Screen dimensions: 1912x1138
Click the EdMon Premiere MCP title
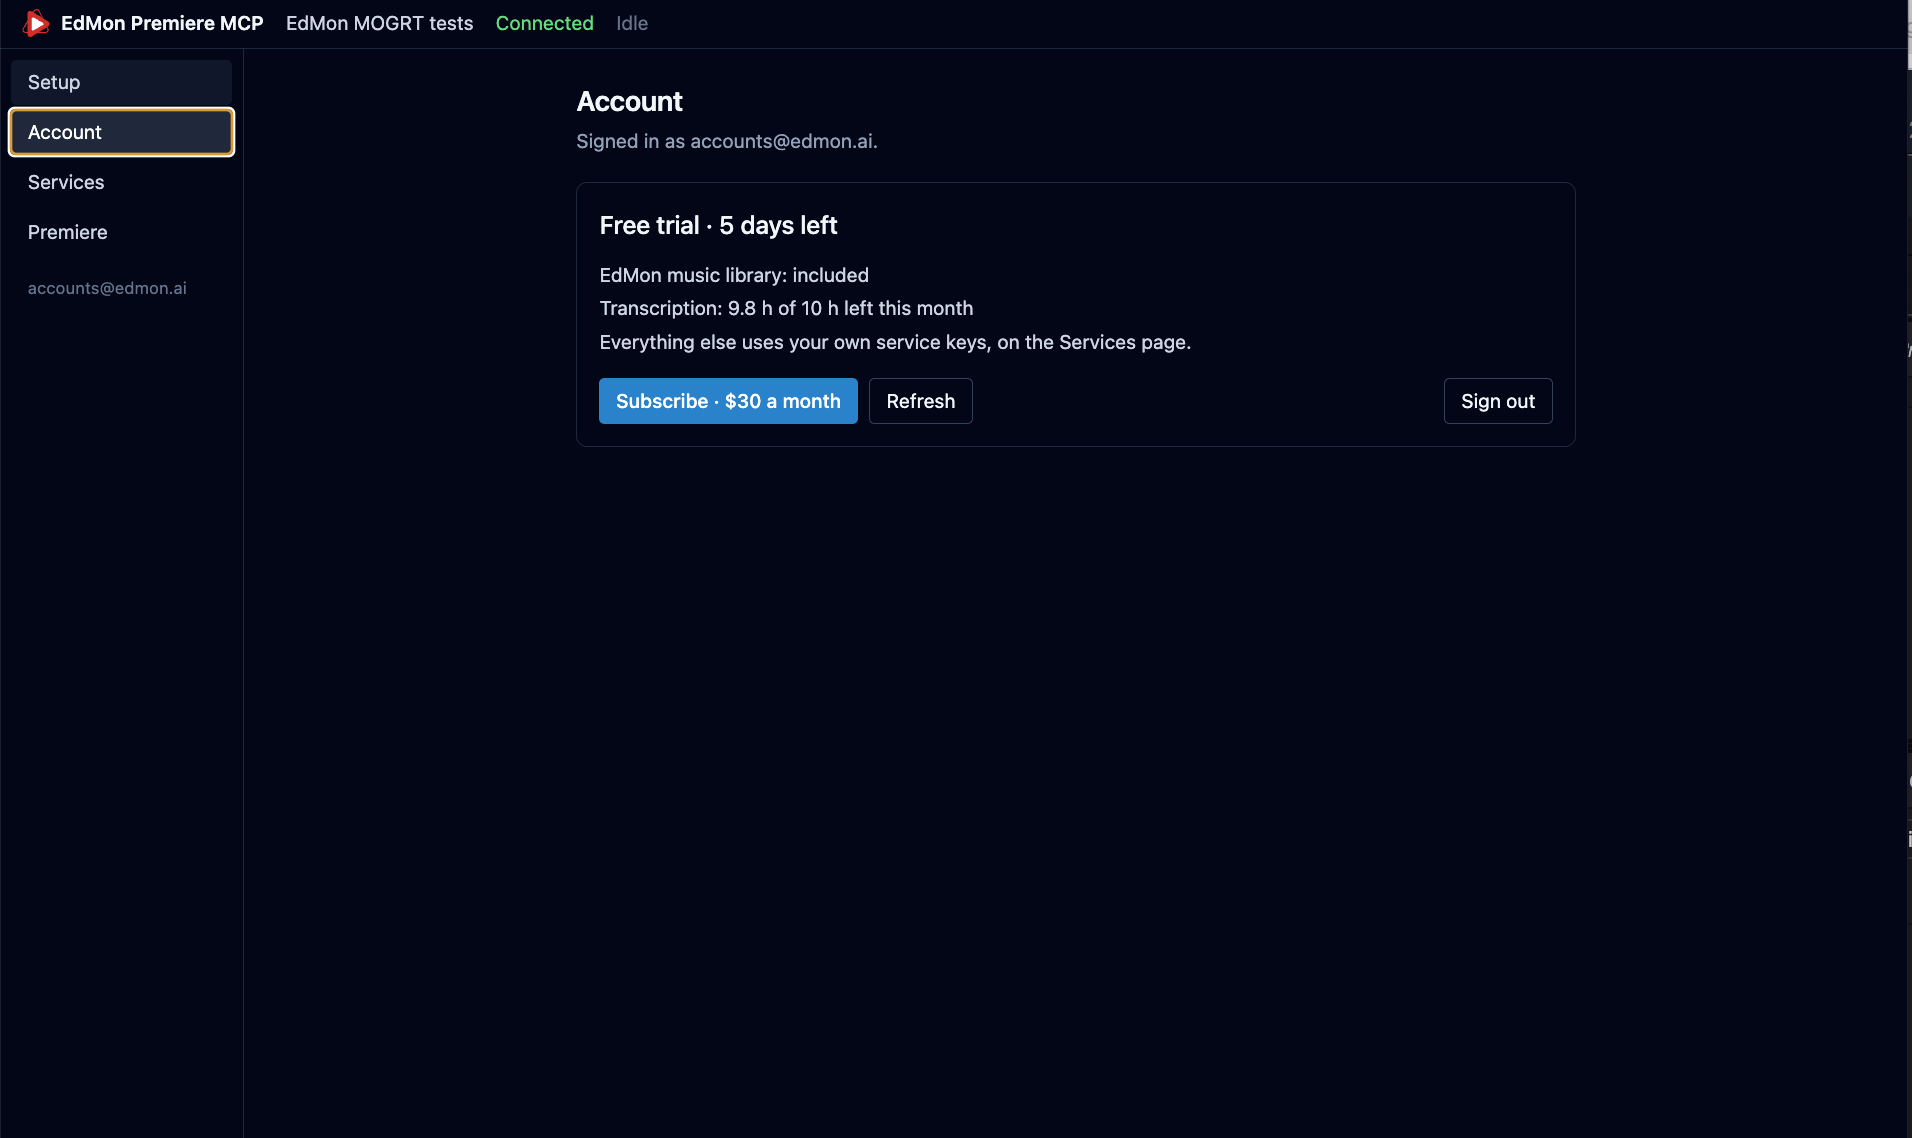click(162, 23)
